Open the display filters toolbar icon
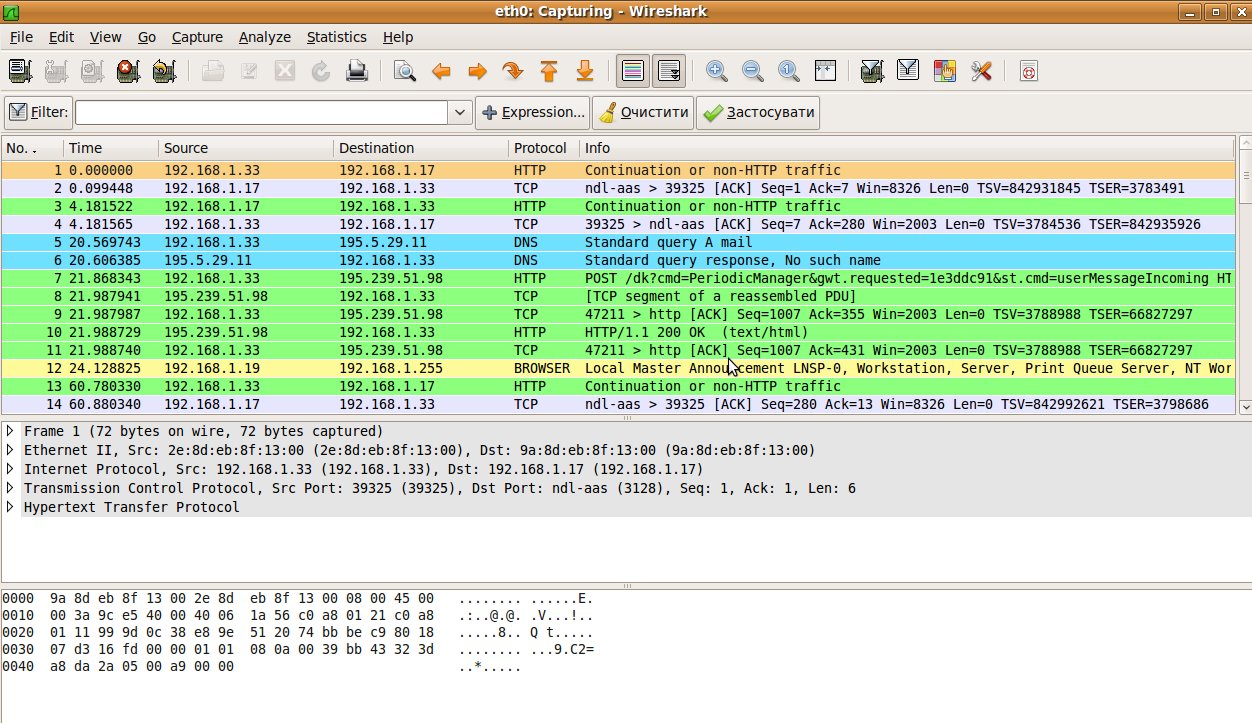 (908, 71)
